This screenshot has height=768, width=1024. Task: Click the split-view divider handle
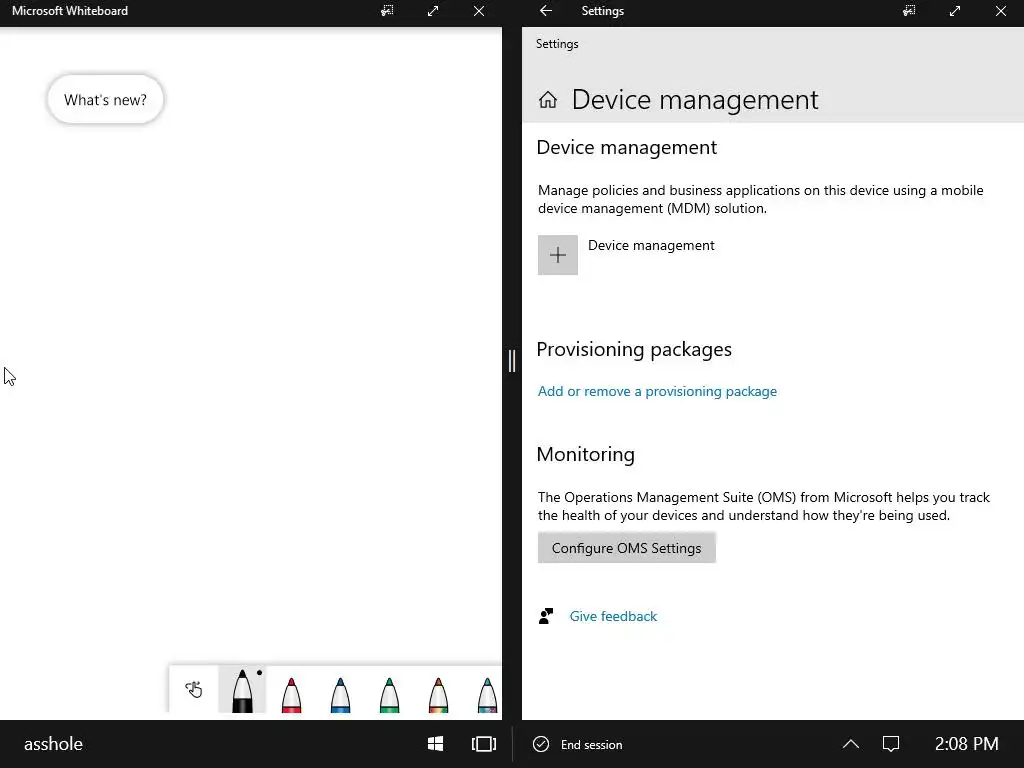click(512, 360)
